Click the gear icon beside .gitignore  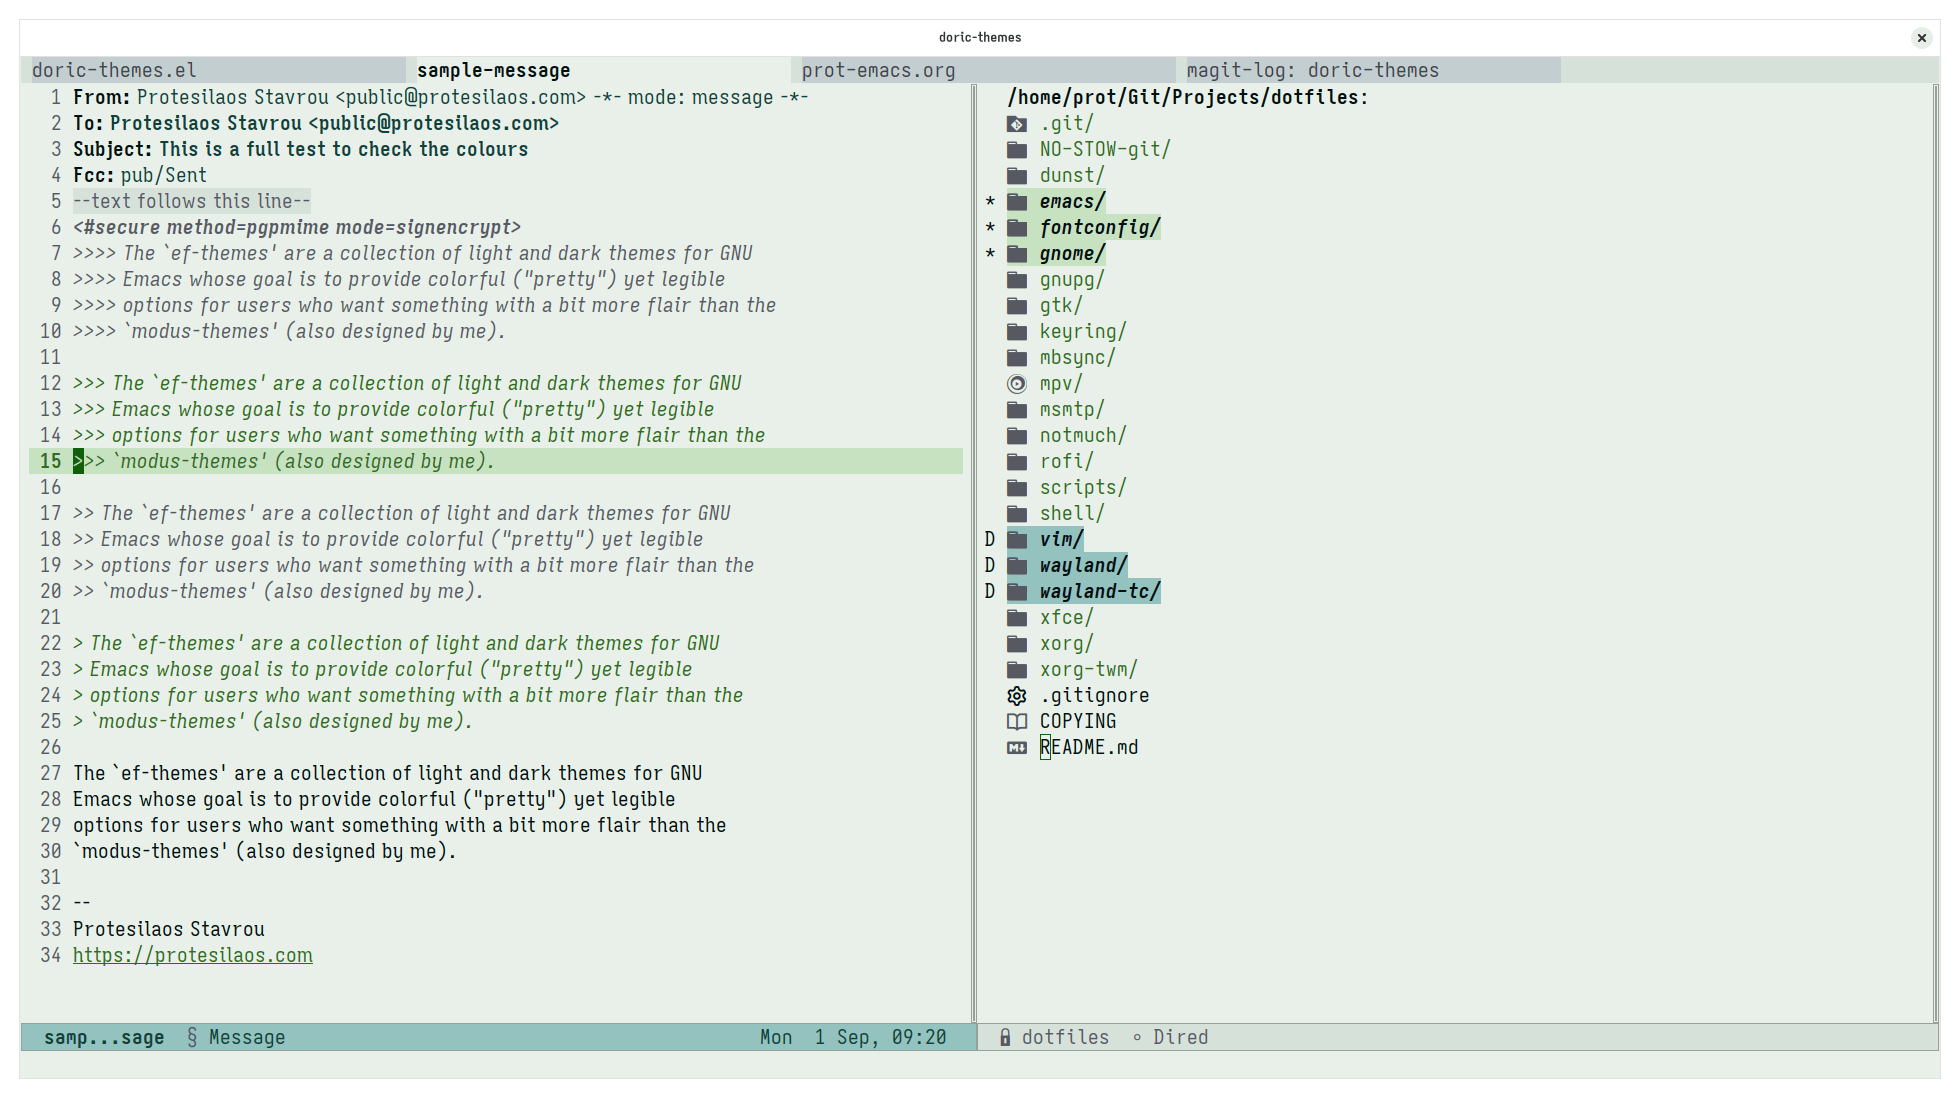pyautogui.click(x=1016, y=696)
